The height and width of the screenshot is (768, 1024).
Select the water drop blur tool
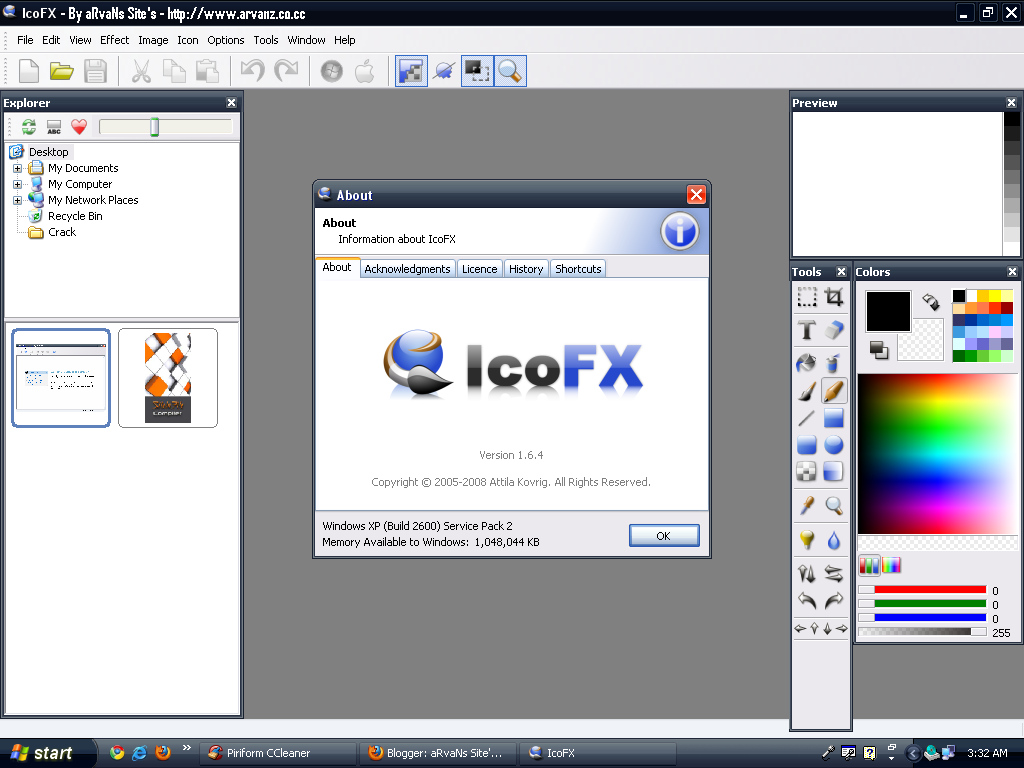[834, 539]
